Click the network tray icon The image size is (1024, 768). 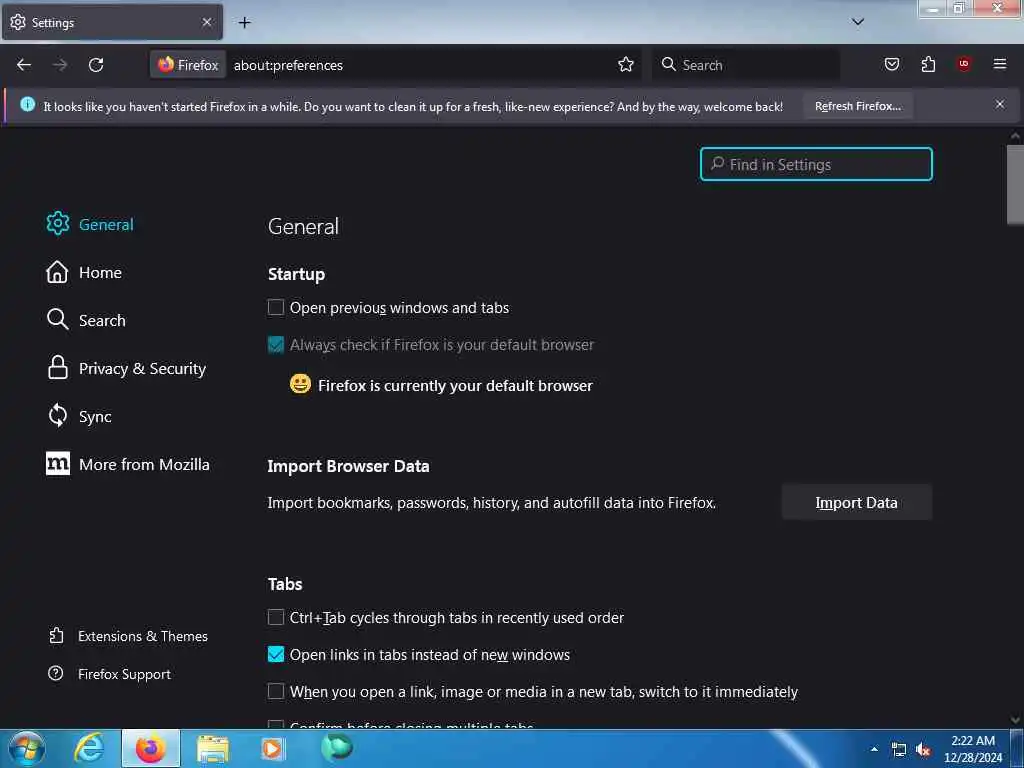[x=899, y=750]
